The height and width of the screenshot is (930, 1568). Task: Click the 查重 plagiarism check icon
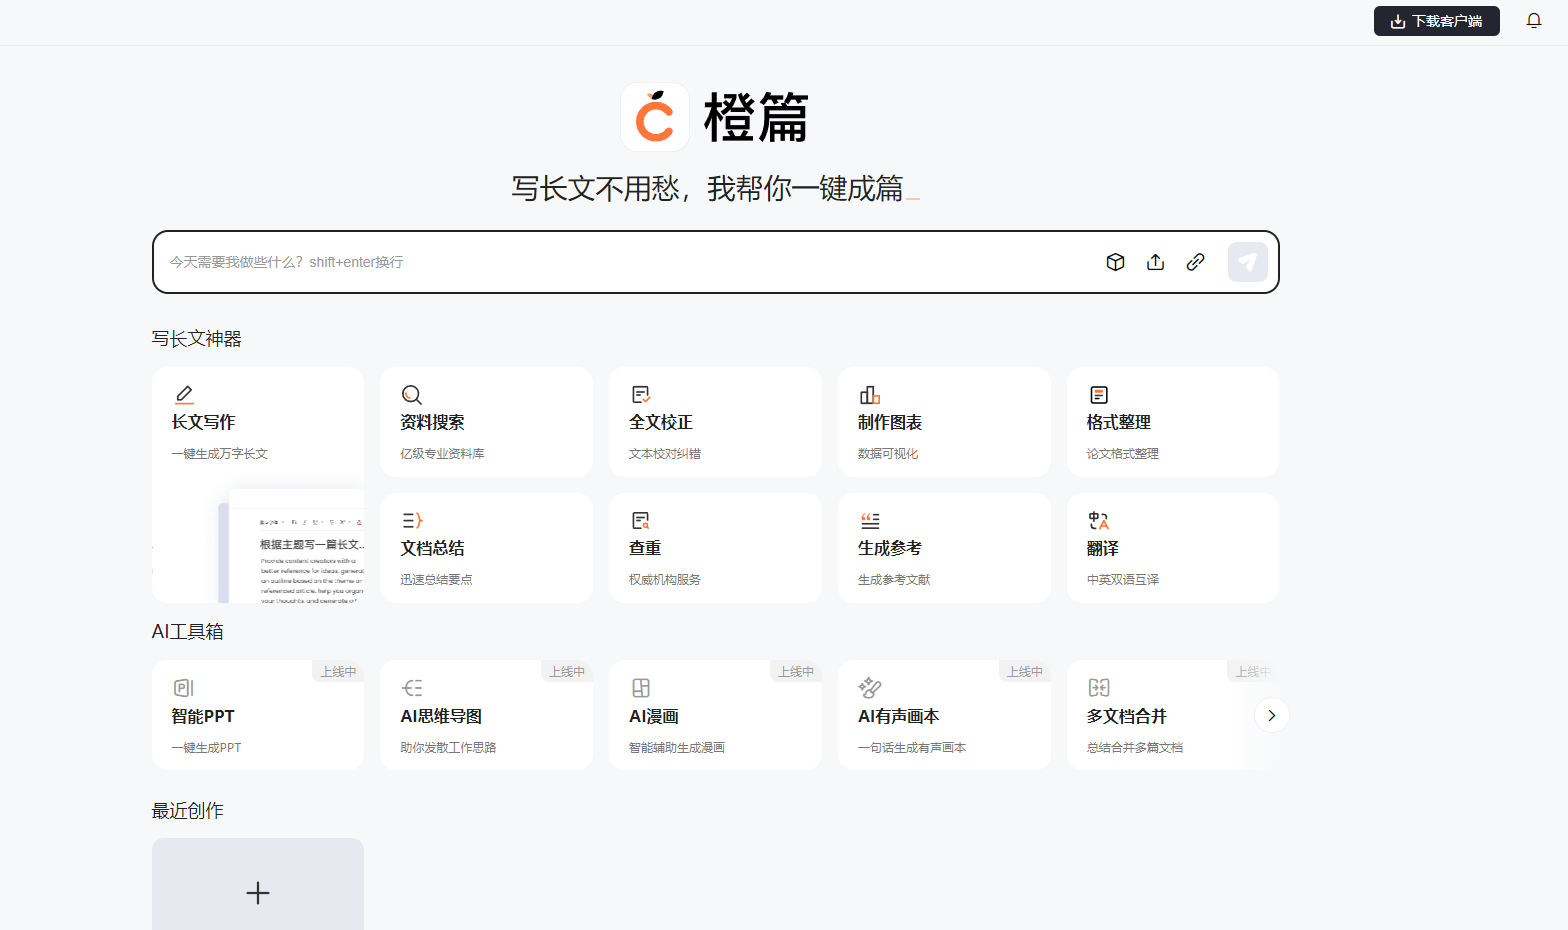[641, 521]
